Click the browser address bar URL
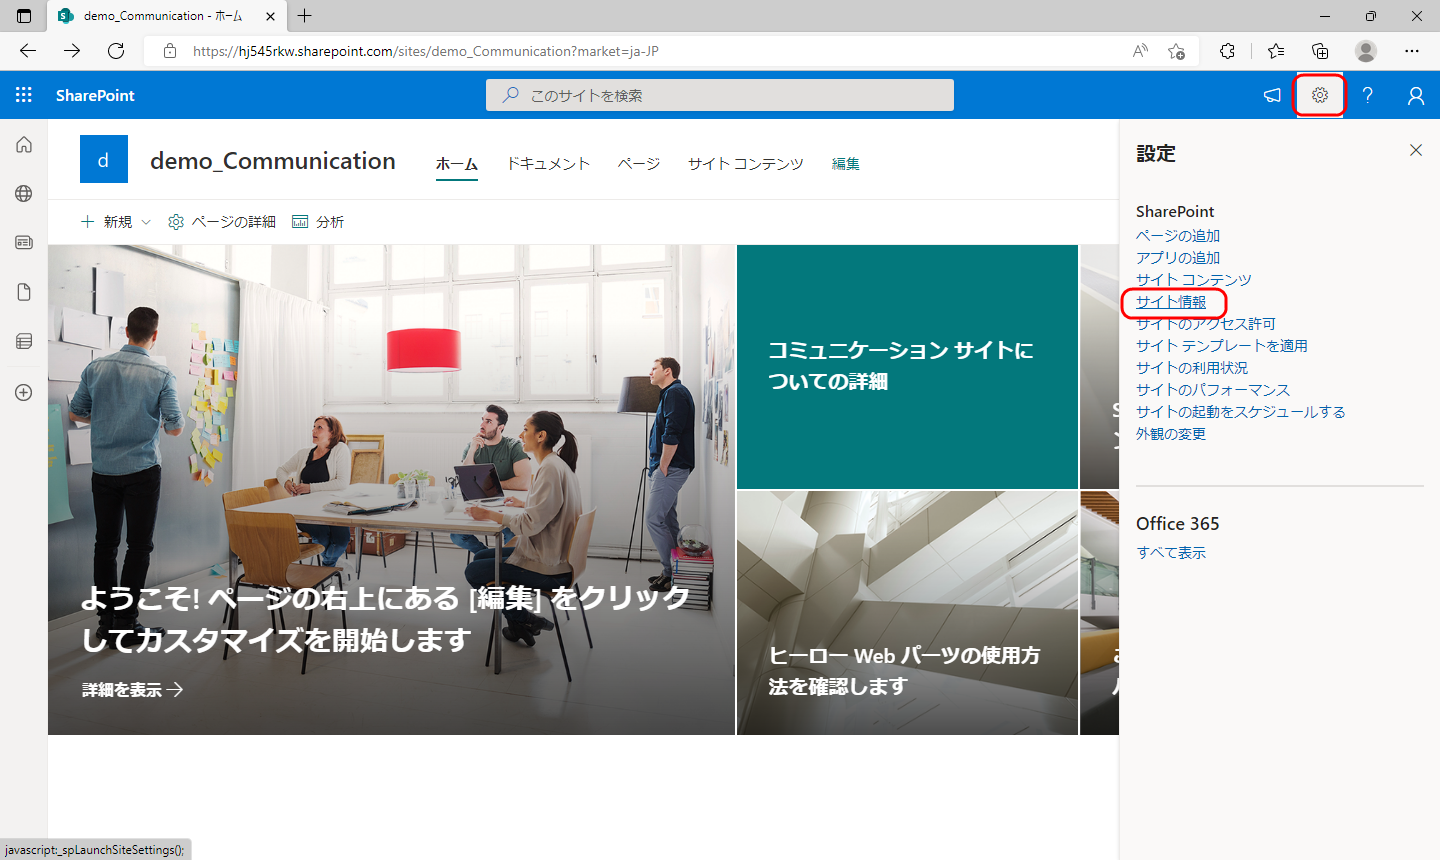Image resolution: width=1440 pixels, height=860 pixels. point(426,51)
